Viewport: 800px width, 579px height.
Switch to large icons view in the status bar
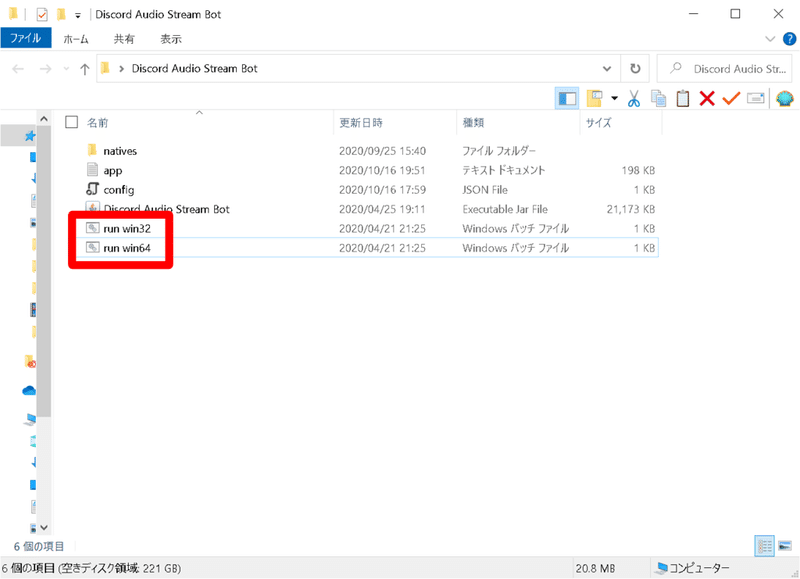(785, 546)
